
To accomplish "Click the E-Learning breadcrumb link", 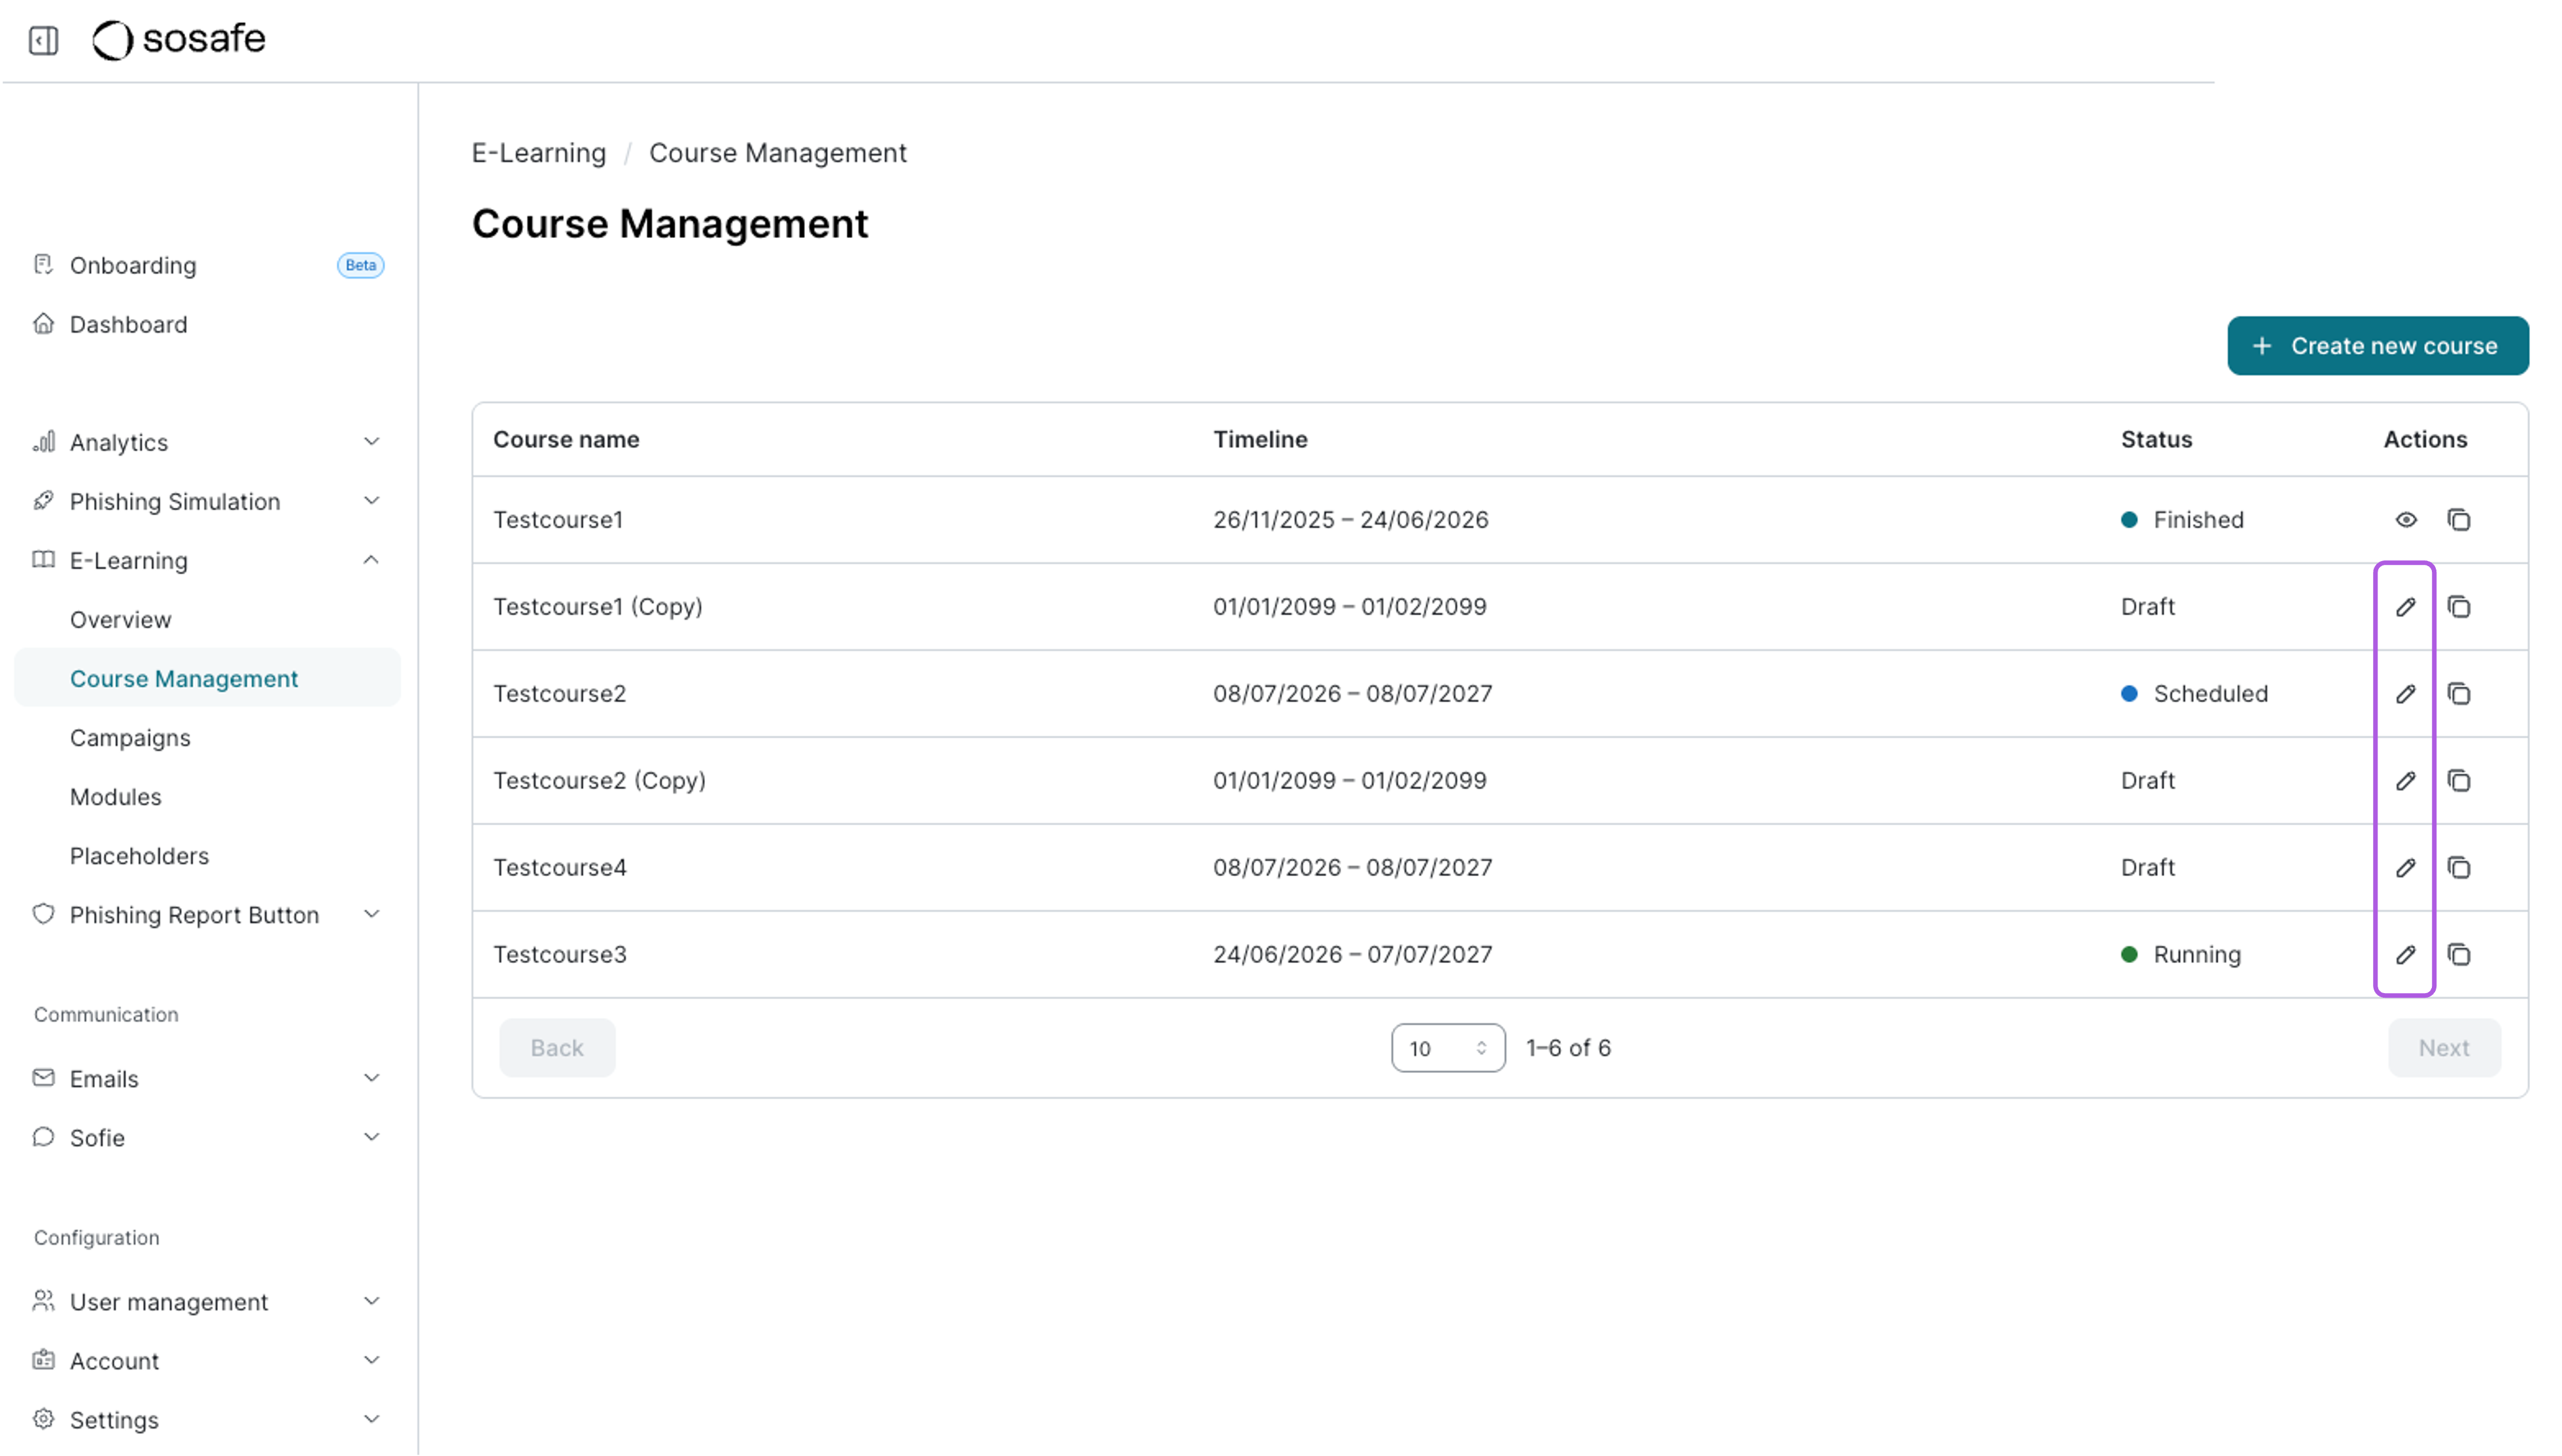I will pyautogui.click(x=539, y=153).
